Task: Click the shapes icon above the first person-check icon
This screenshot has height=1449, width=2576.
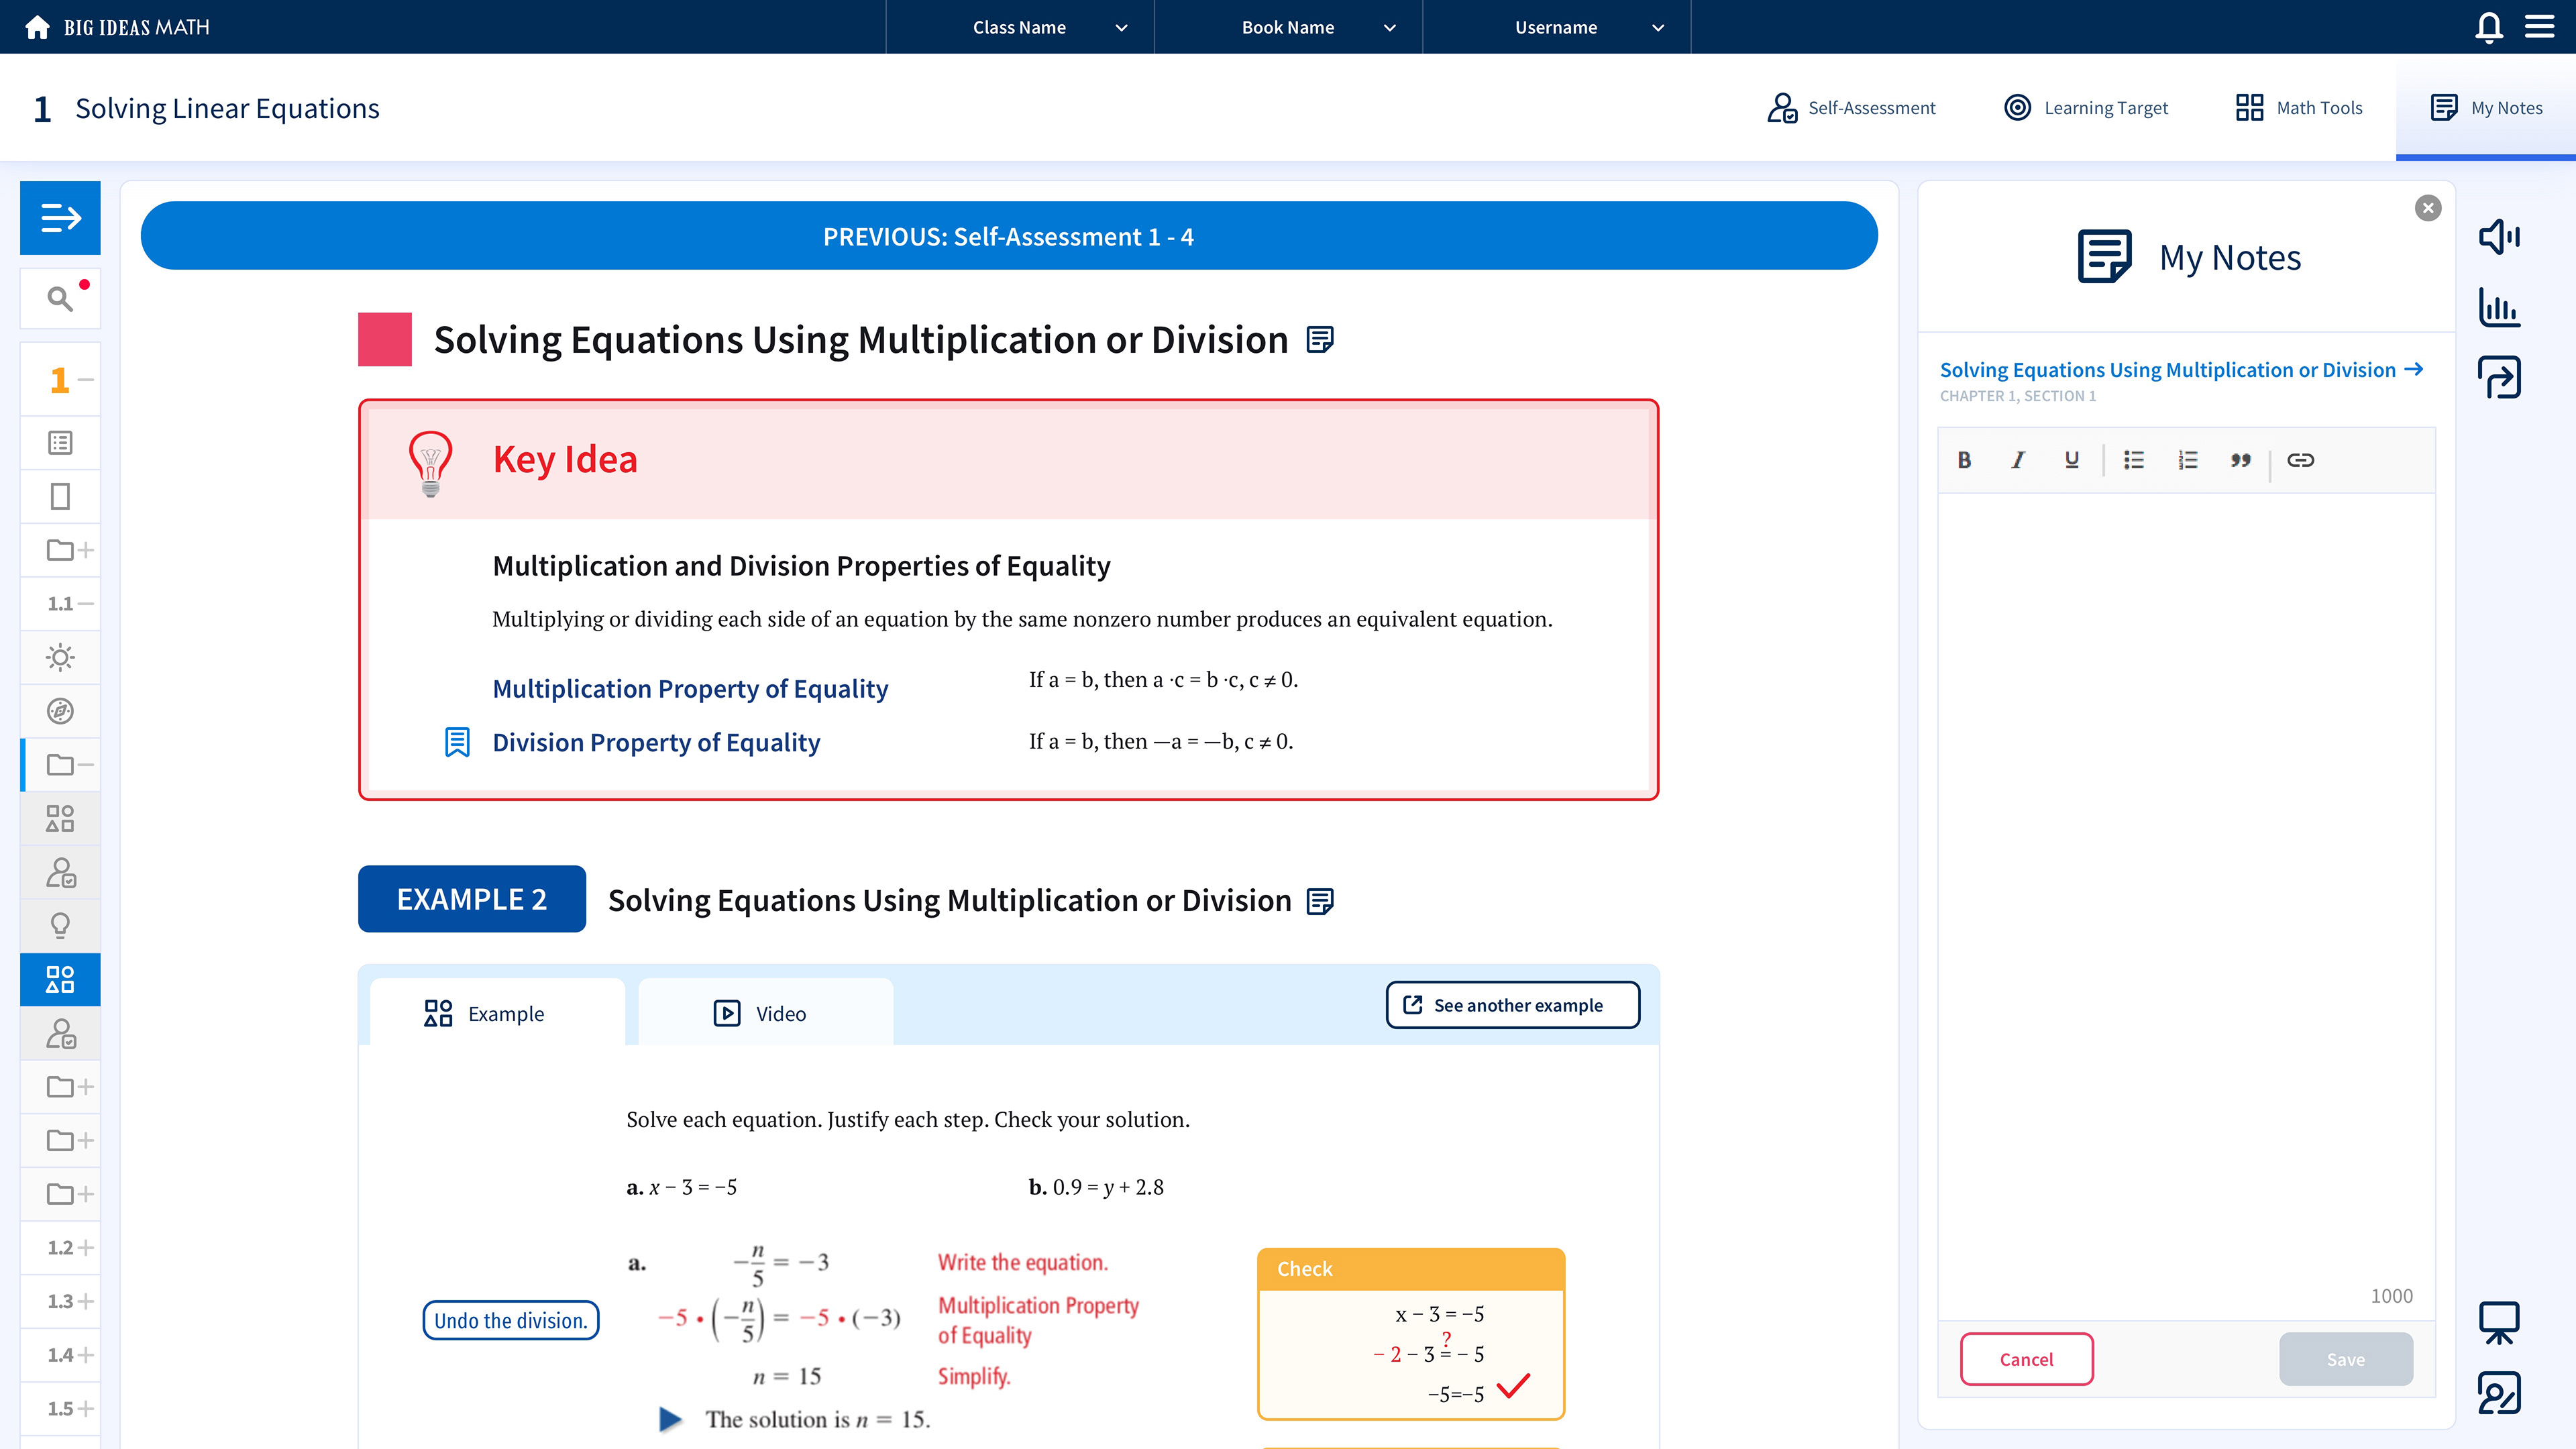Action: tap(60, 818)
